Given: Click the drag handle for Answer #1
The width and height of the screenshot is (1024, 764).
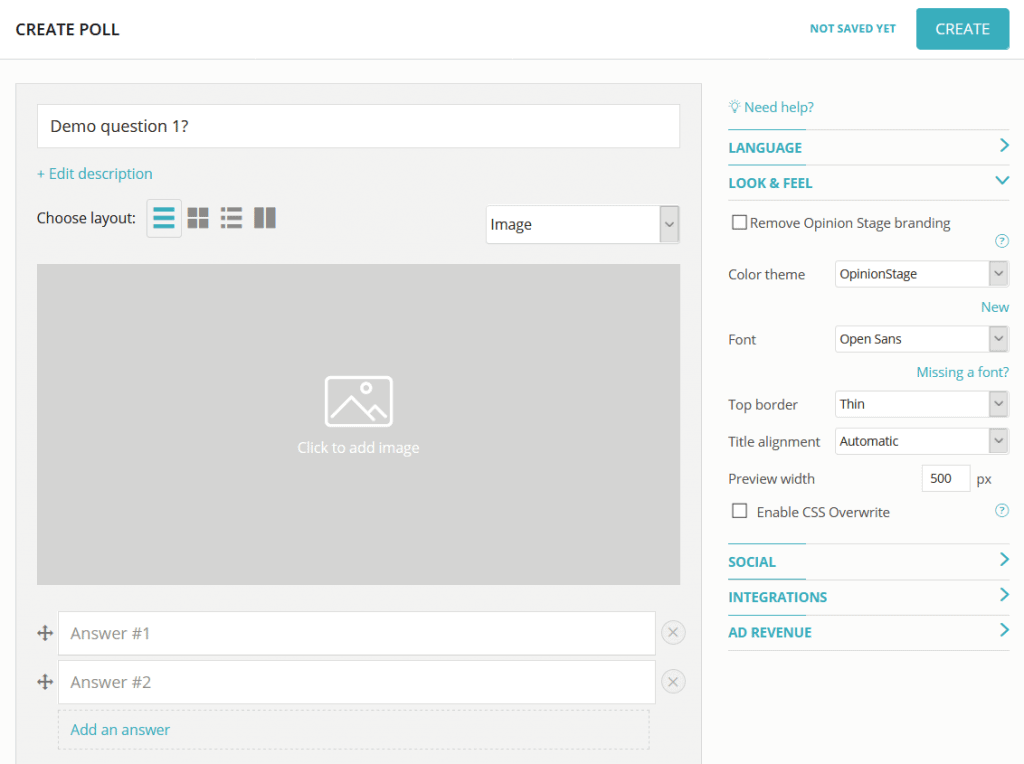Looking at the screenshot, I should (45, 633).
